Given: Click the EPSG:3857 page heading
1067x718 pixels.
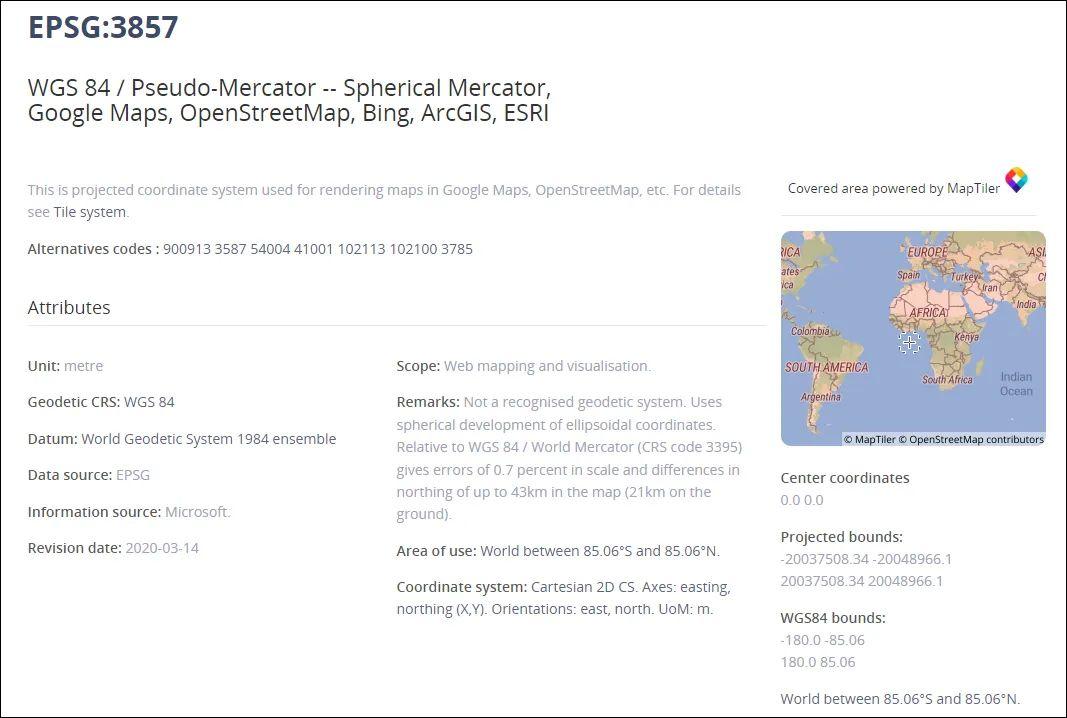Looking at the screenshot, I should pyautogui.click(x=103, y=27).
